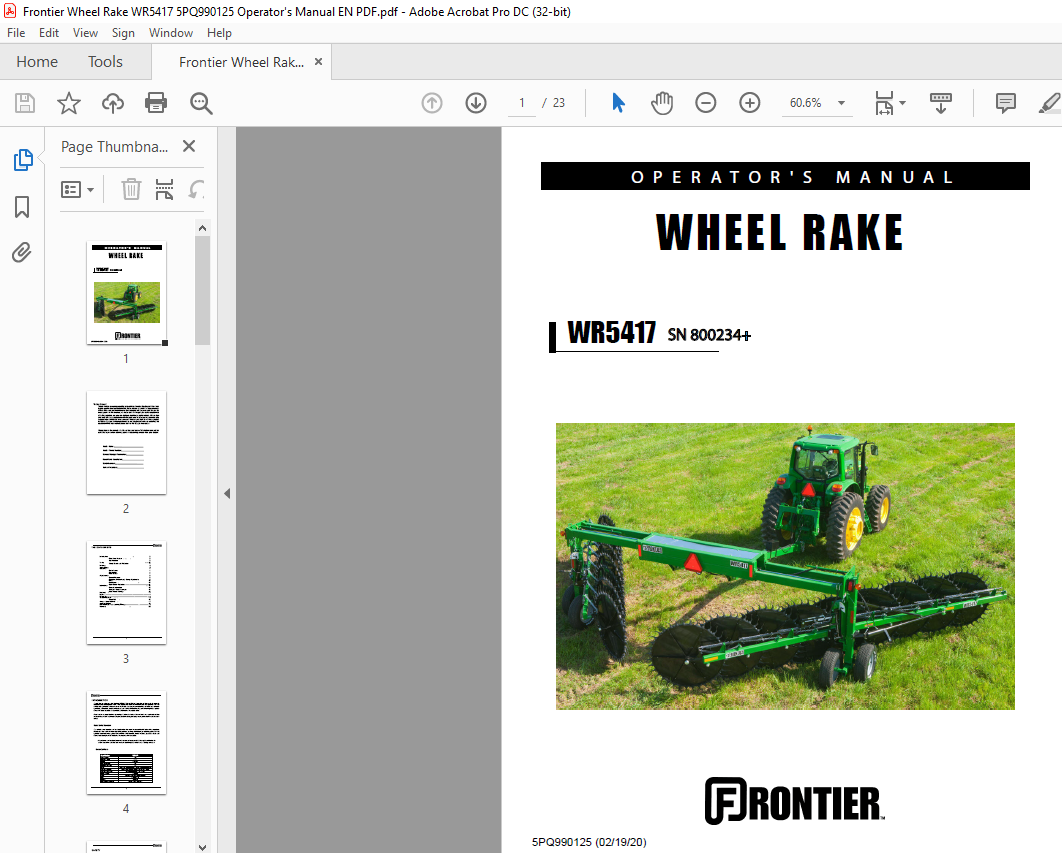Screen dimensions: 1062x853
Task: Click the SN 800234+ serial text
Action: click(x=709, y=335)
